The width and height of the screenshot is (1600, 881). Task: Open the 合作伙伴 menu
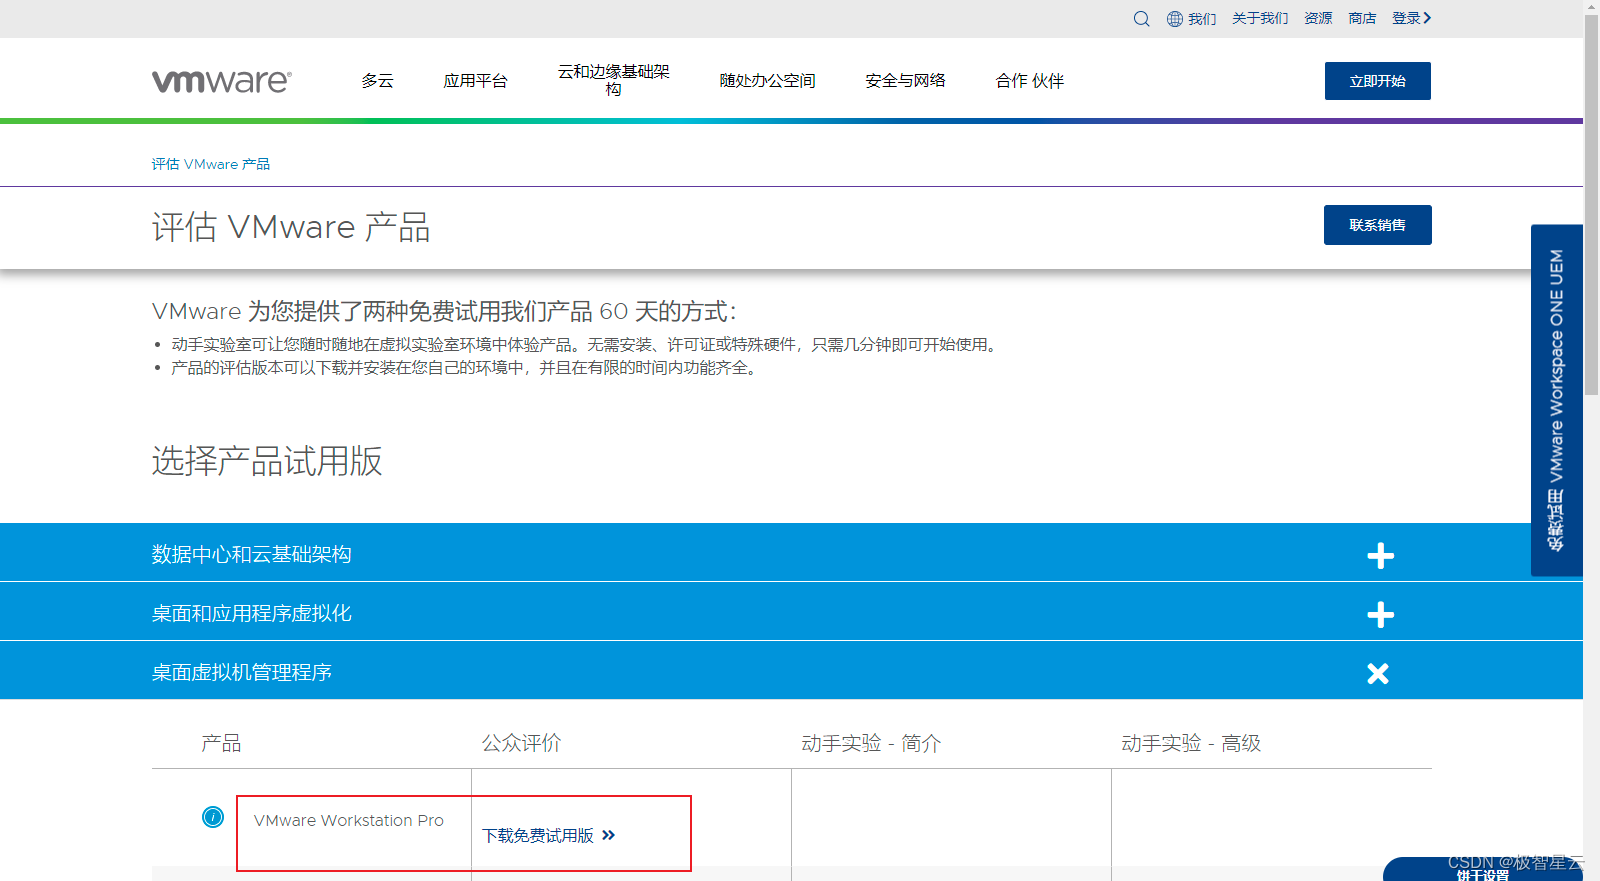[1029, 81]
